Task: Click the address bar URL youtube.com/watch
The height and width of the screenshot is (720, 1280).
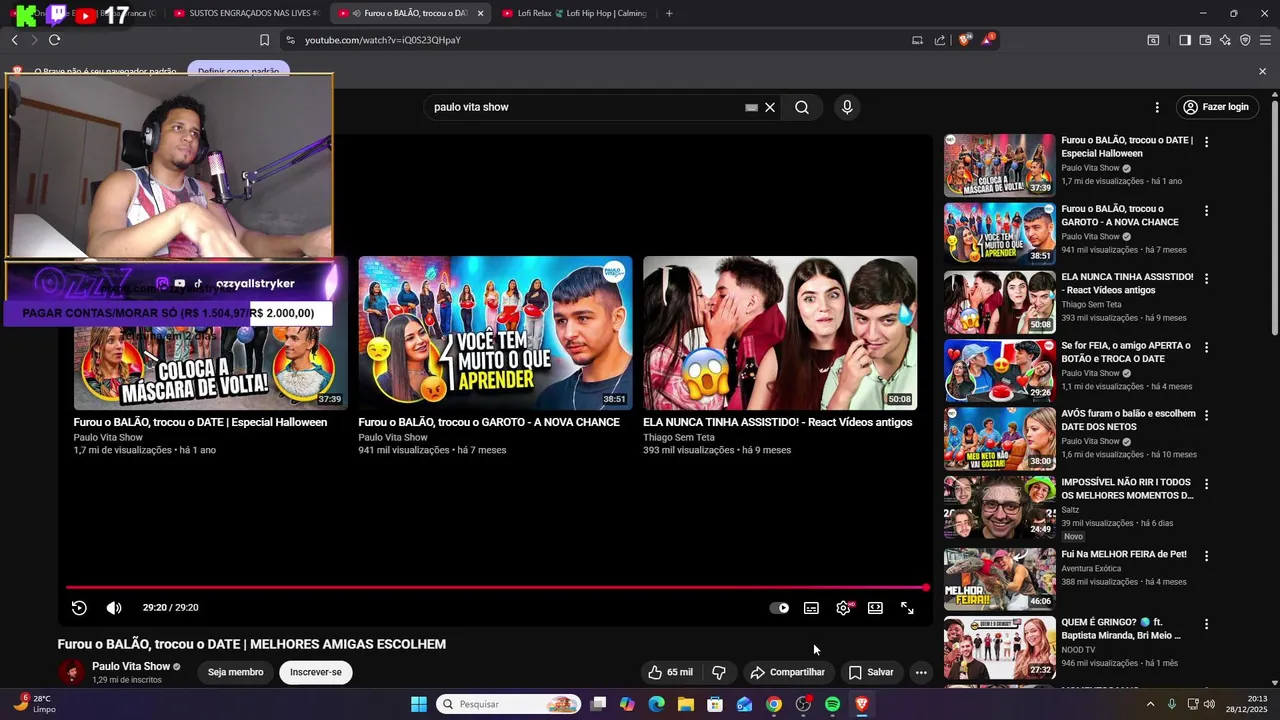Action: click(x=383, y=40)
